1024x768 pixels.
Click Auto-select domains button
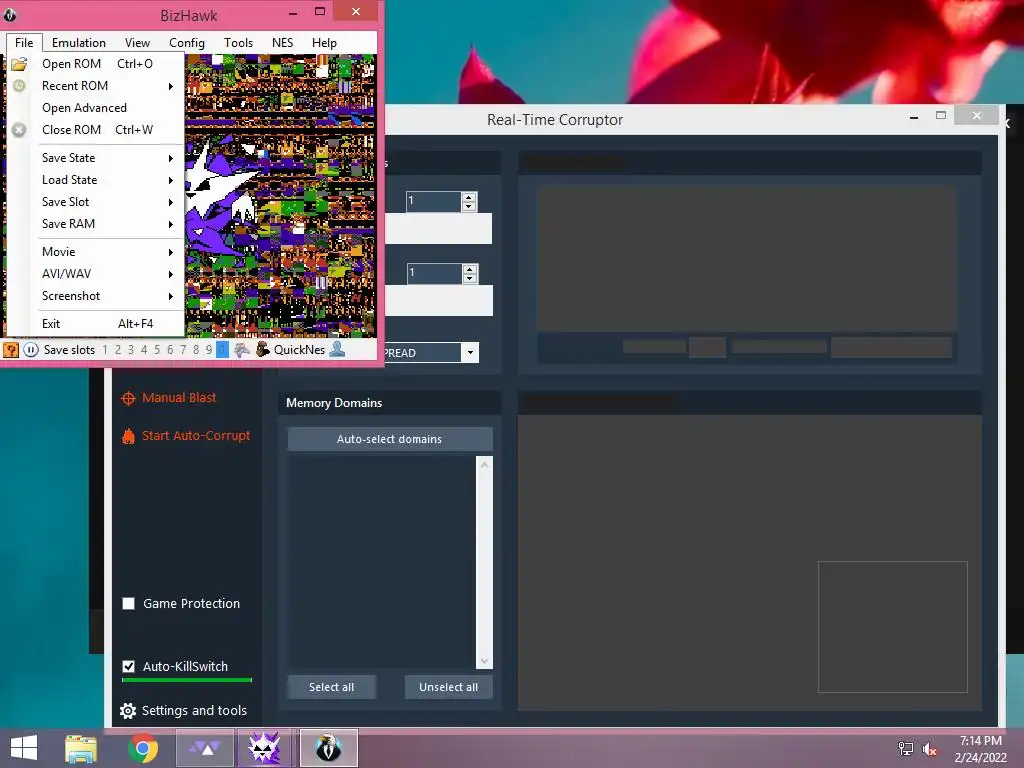point(390,439)
